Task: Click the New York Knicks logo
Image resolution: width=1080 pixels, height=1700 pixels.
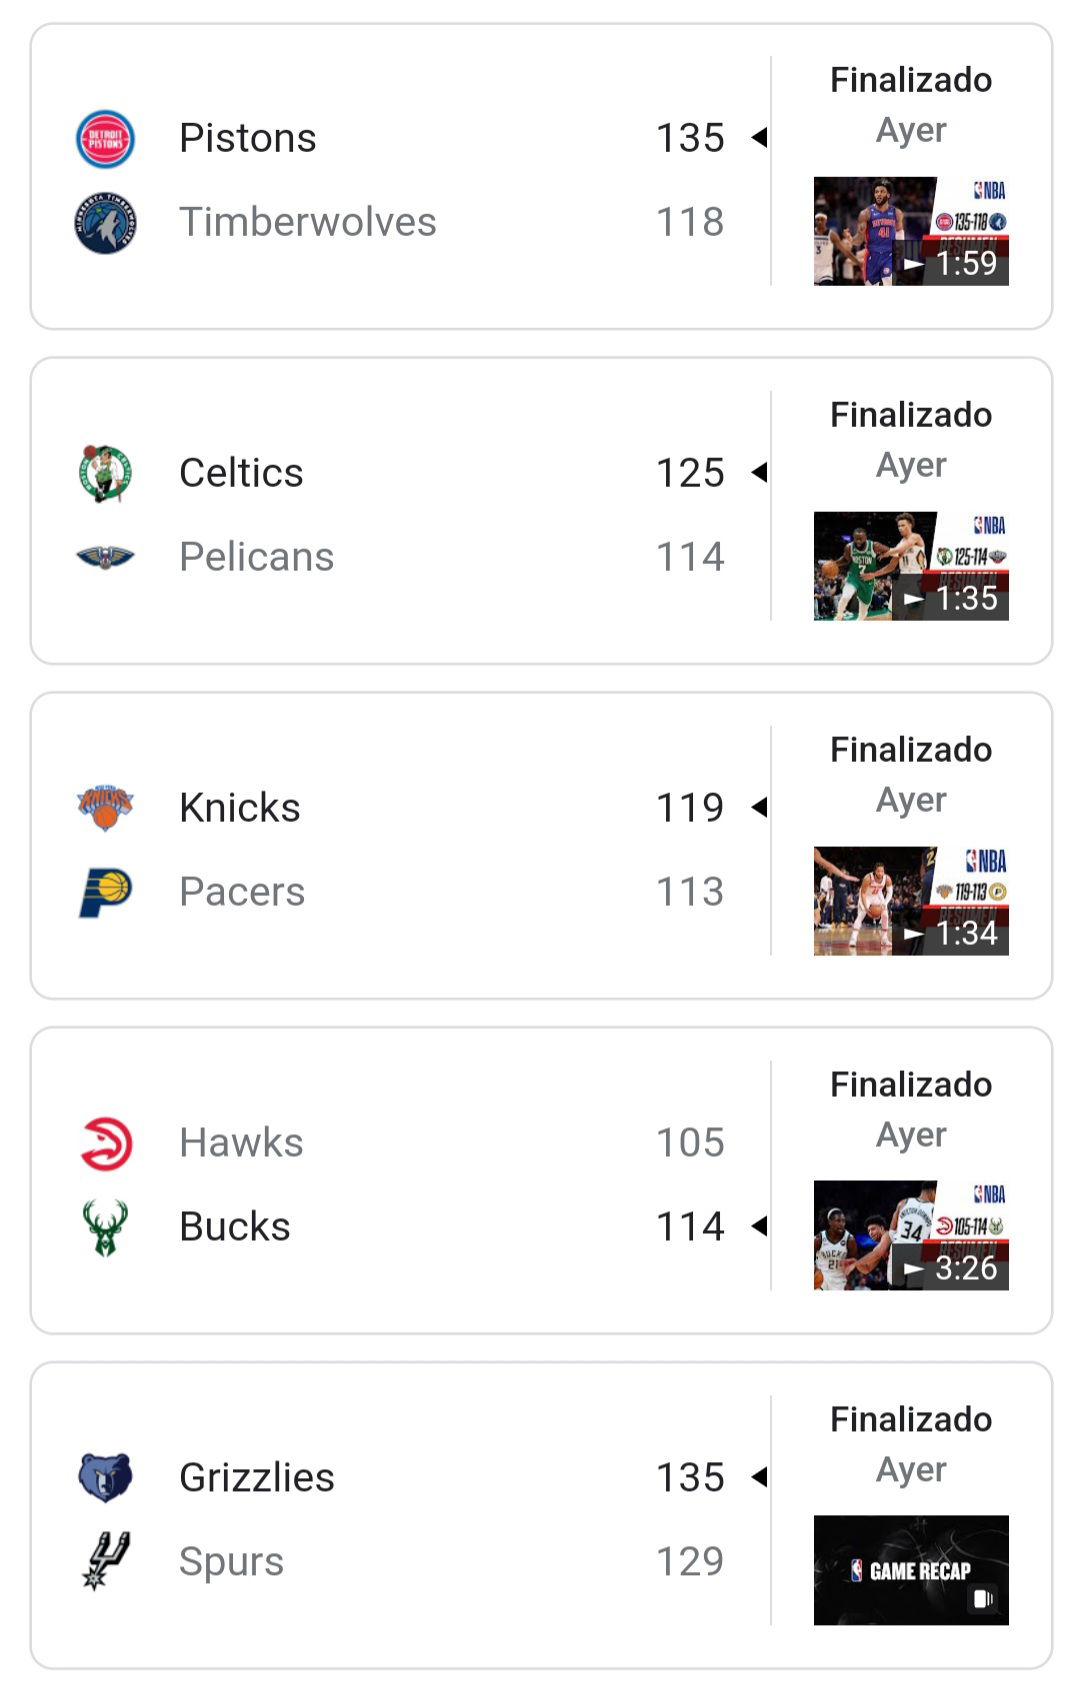Action: (x=105, y=808)
